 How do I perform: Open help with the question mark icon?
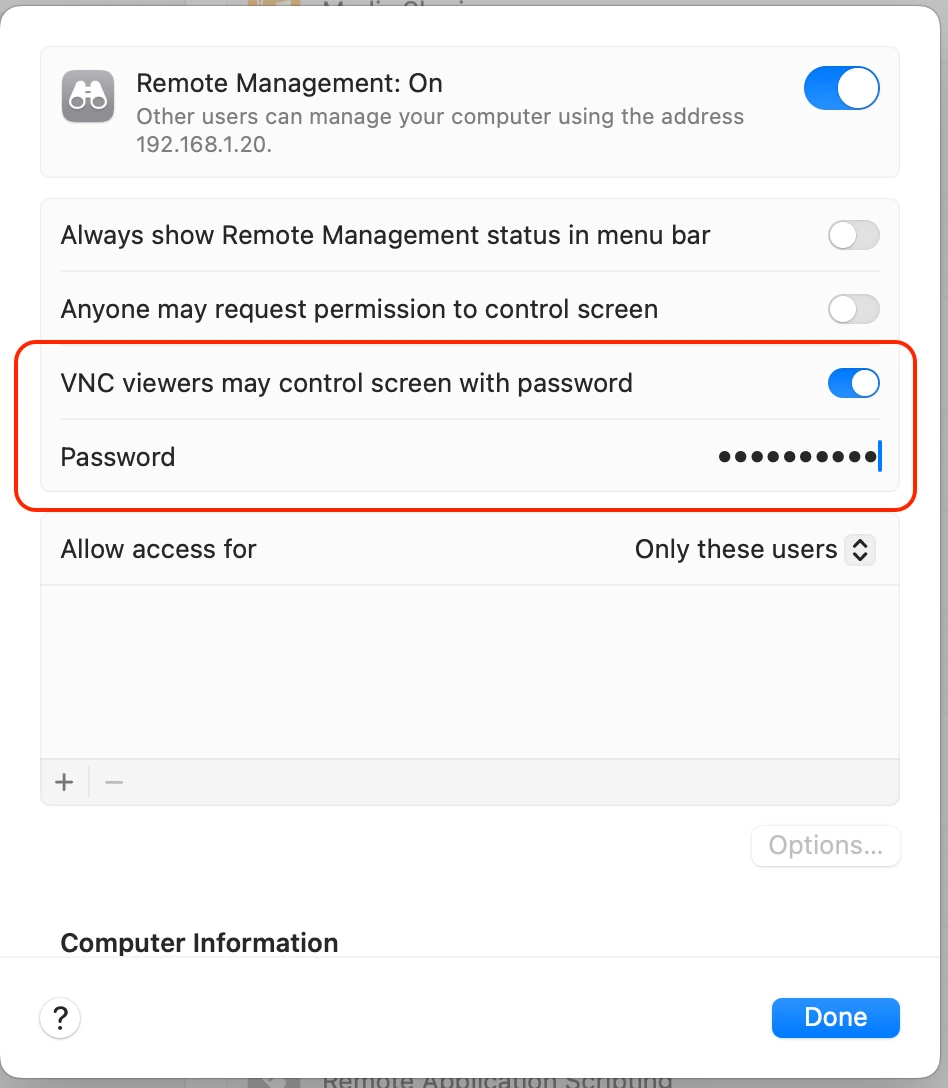(x=60, y=1019)
